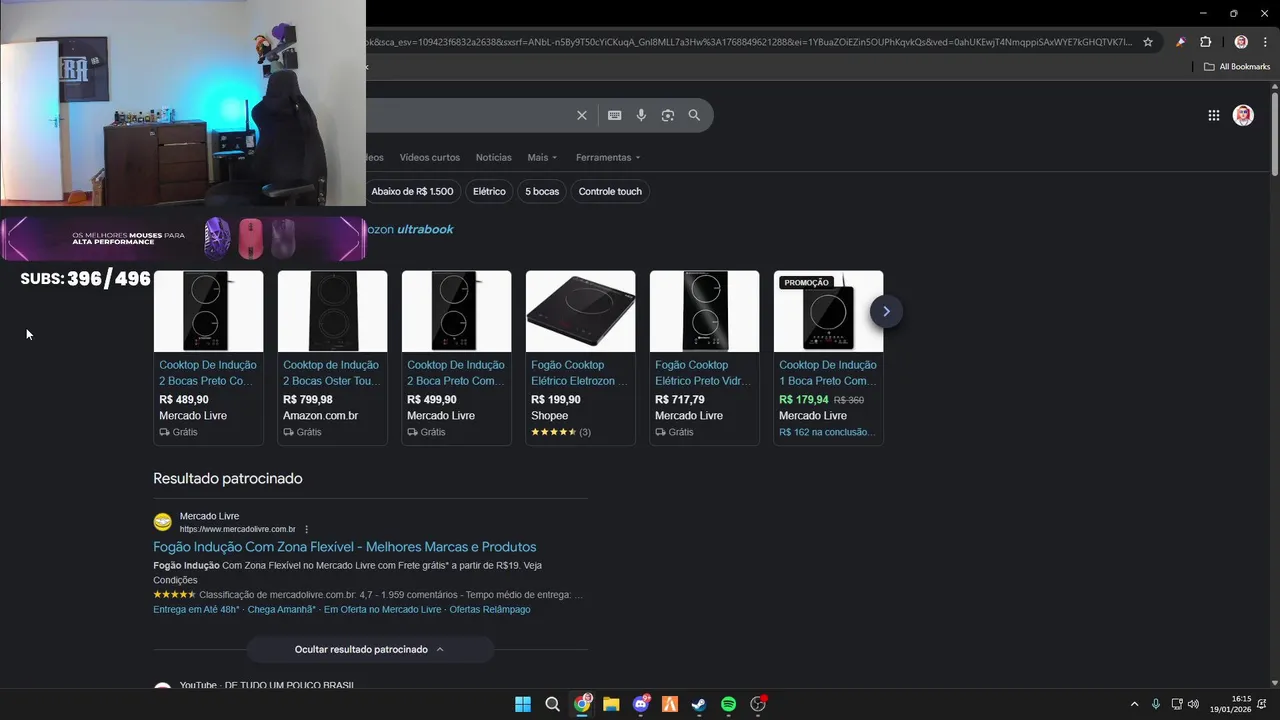Click the microphone tray icon

tap(1156, 704)
